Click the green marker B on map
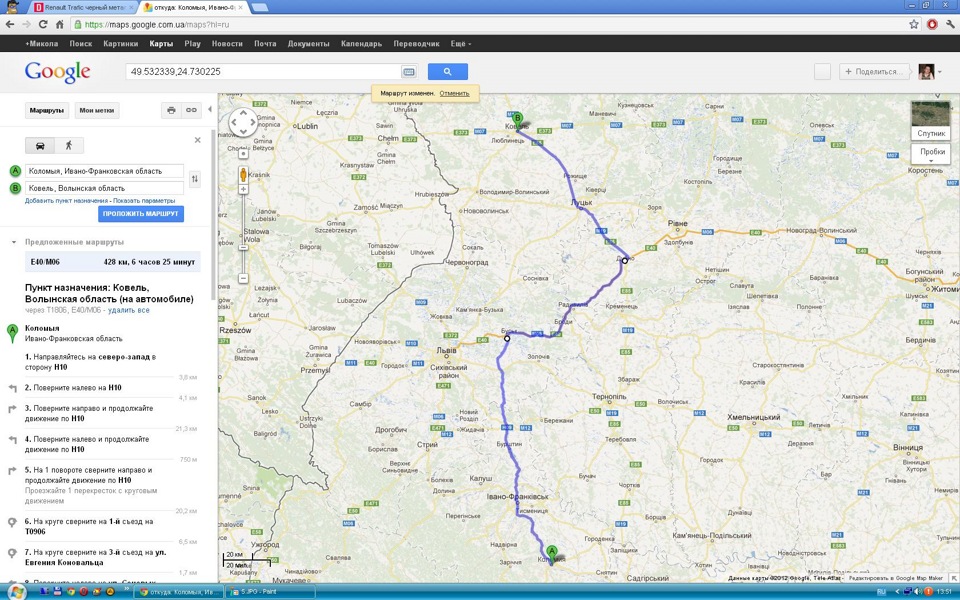 [x=517, y=120]
